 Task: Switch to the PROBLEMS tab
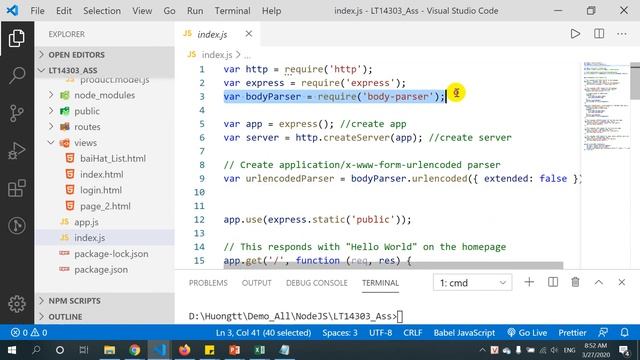click(x=208, y=283)
